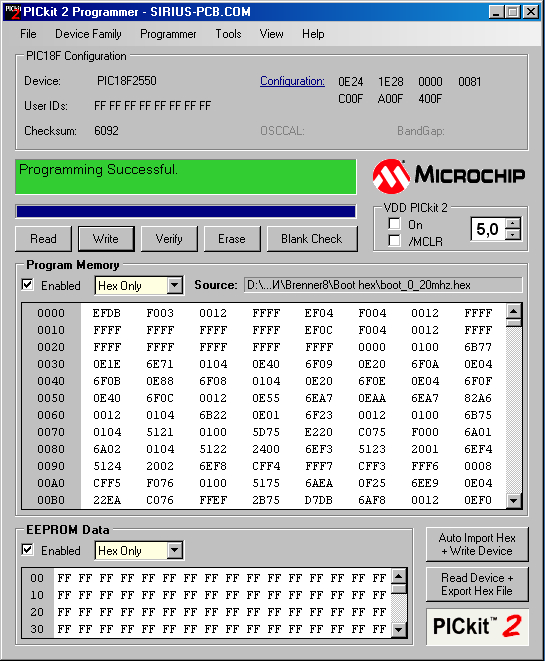Uncheck Program Memory Enabled checkbox

(27, 285)
